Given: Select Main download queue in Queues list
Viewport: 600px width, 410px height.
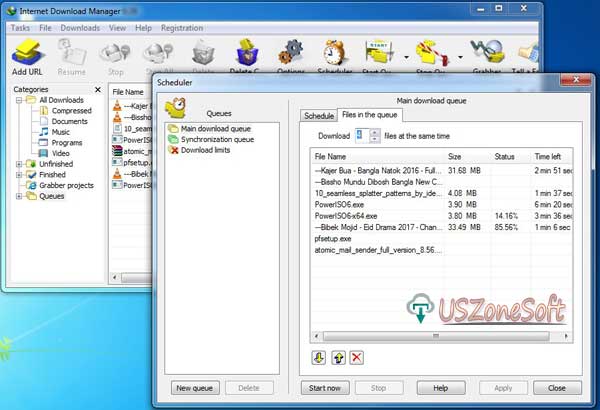Looking at the screenshot, I should 210,129.
